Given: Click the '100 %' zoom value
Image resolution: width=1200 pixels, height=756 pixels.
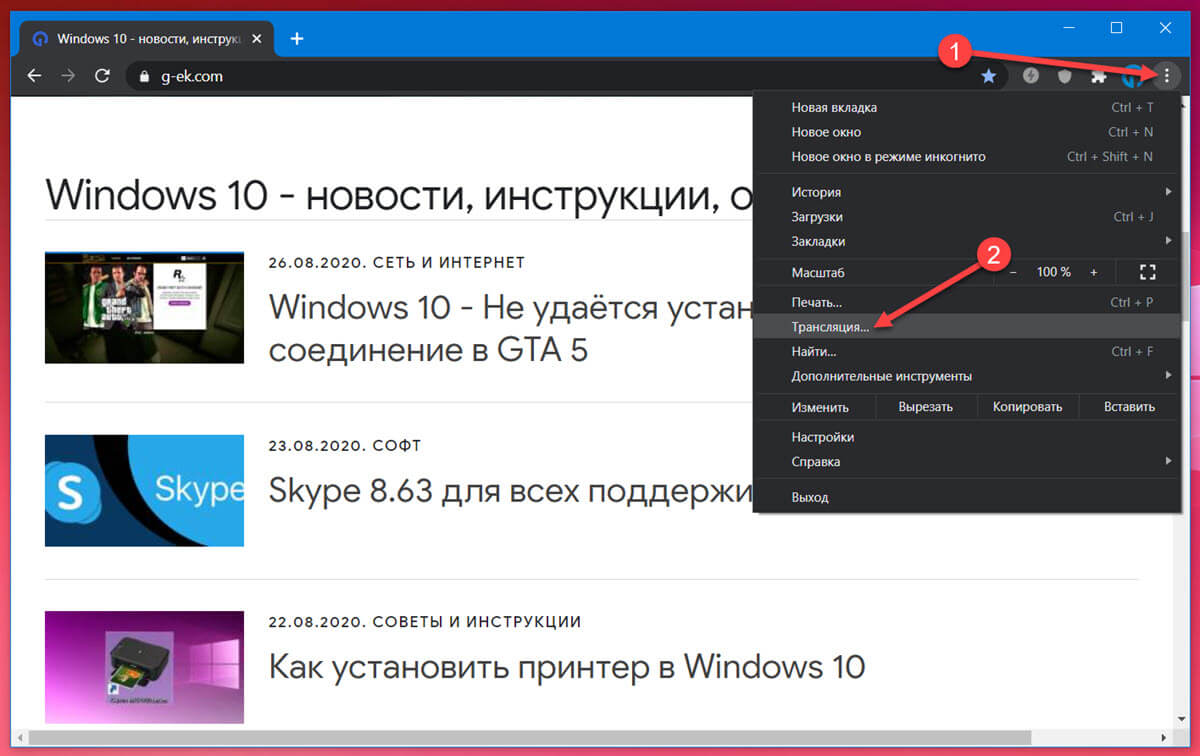Looking at the screenshot, I should (1053, 272).
